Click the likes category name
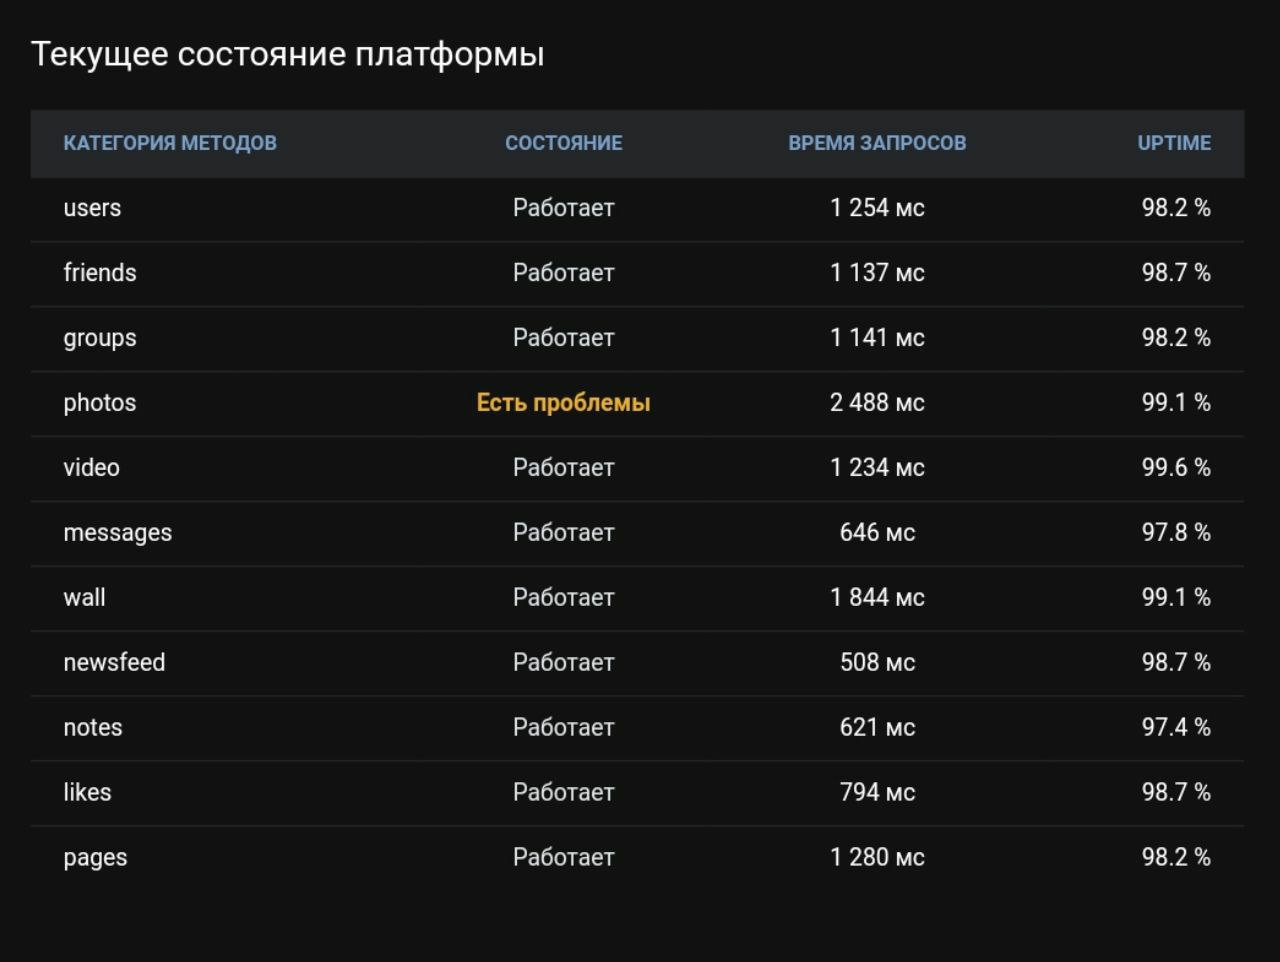 click(x=88, y=793)
